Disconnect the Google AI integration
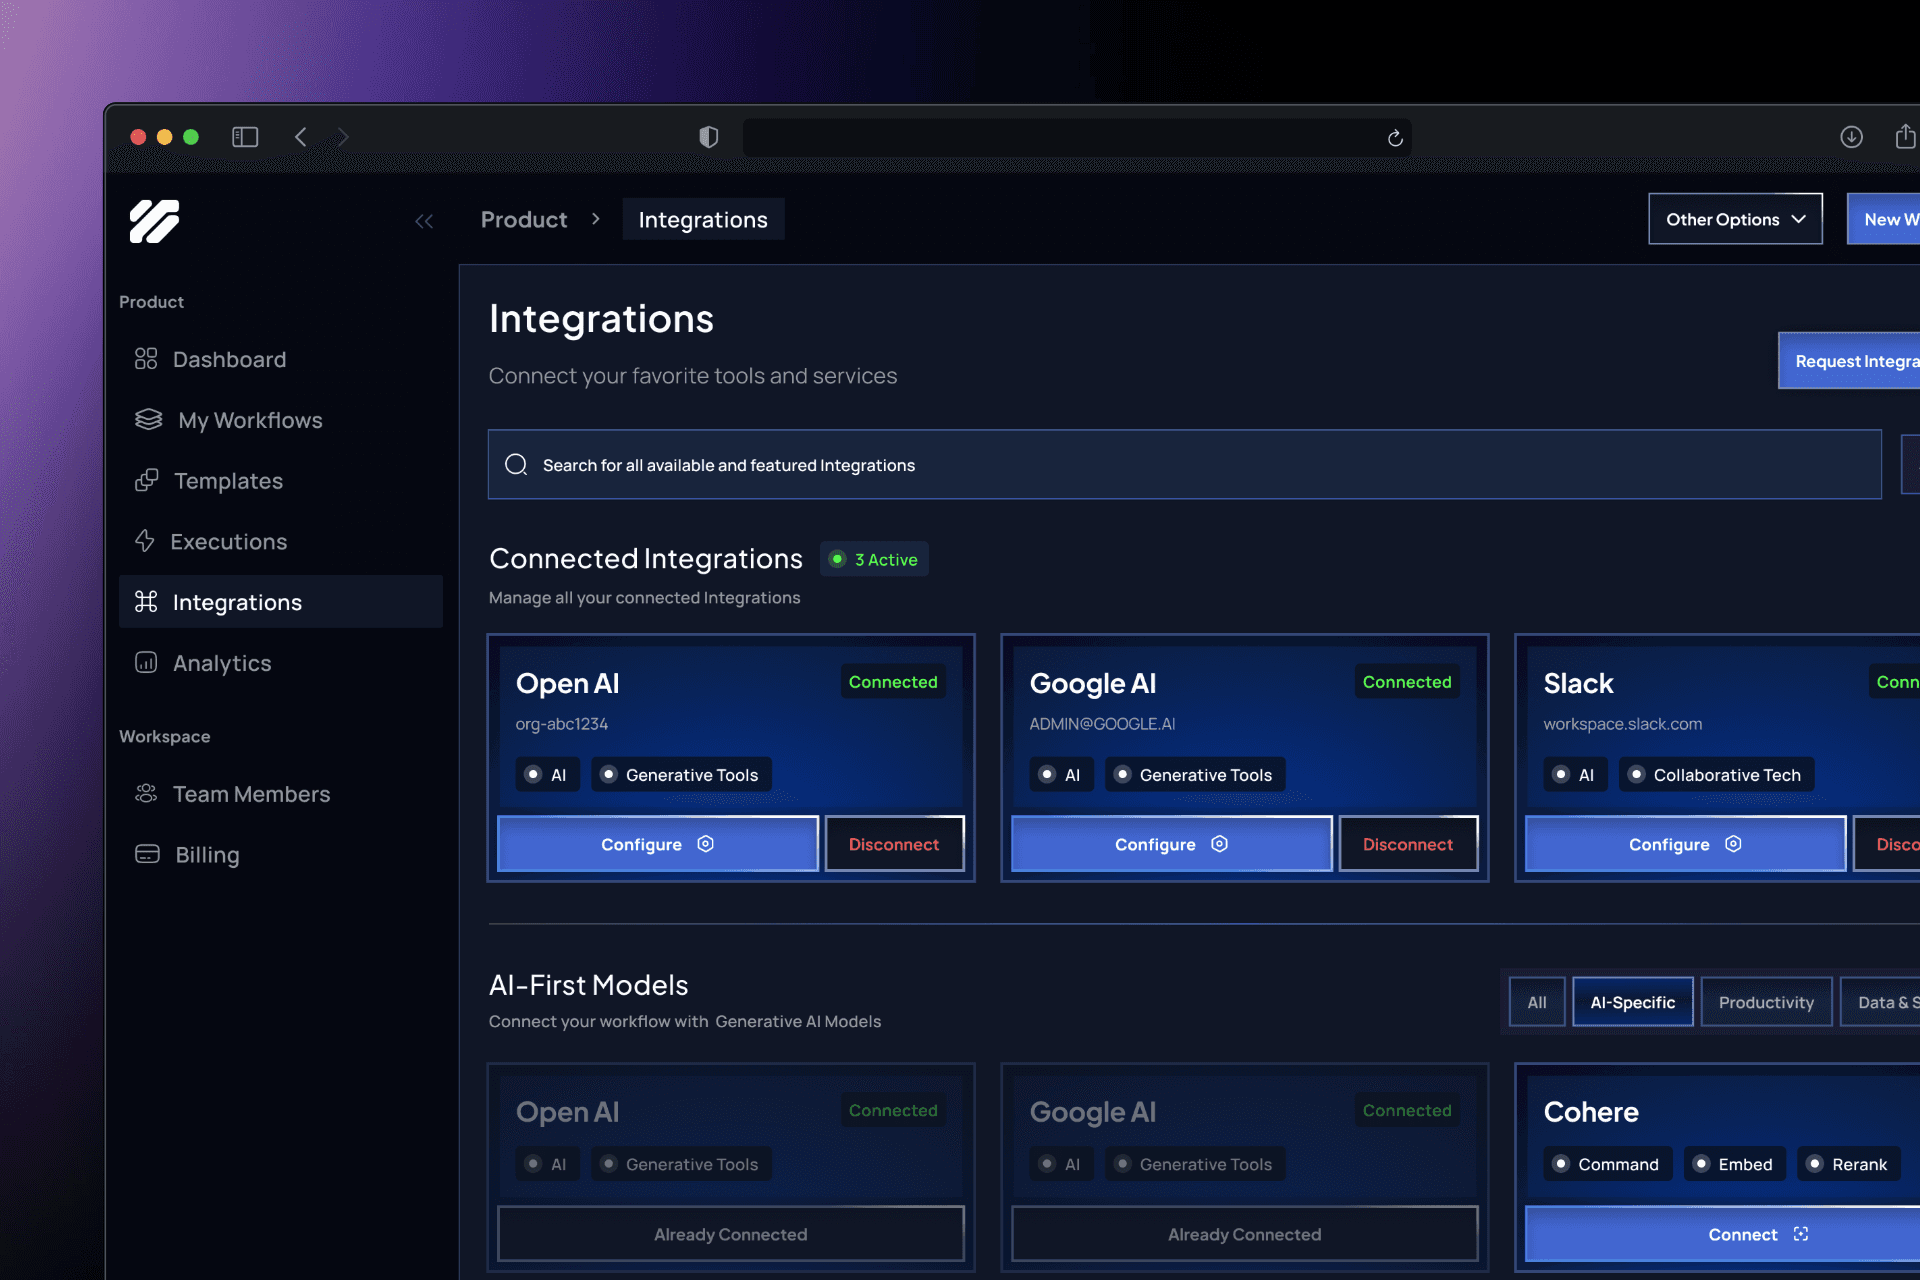The height and width of the screenshot is (1280, 1920). pos(1407,844)
